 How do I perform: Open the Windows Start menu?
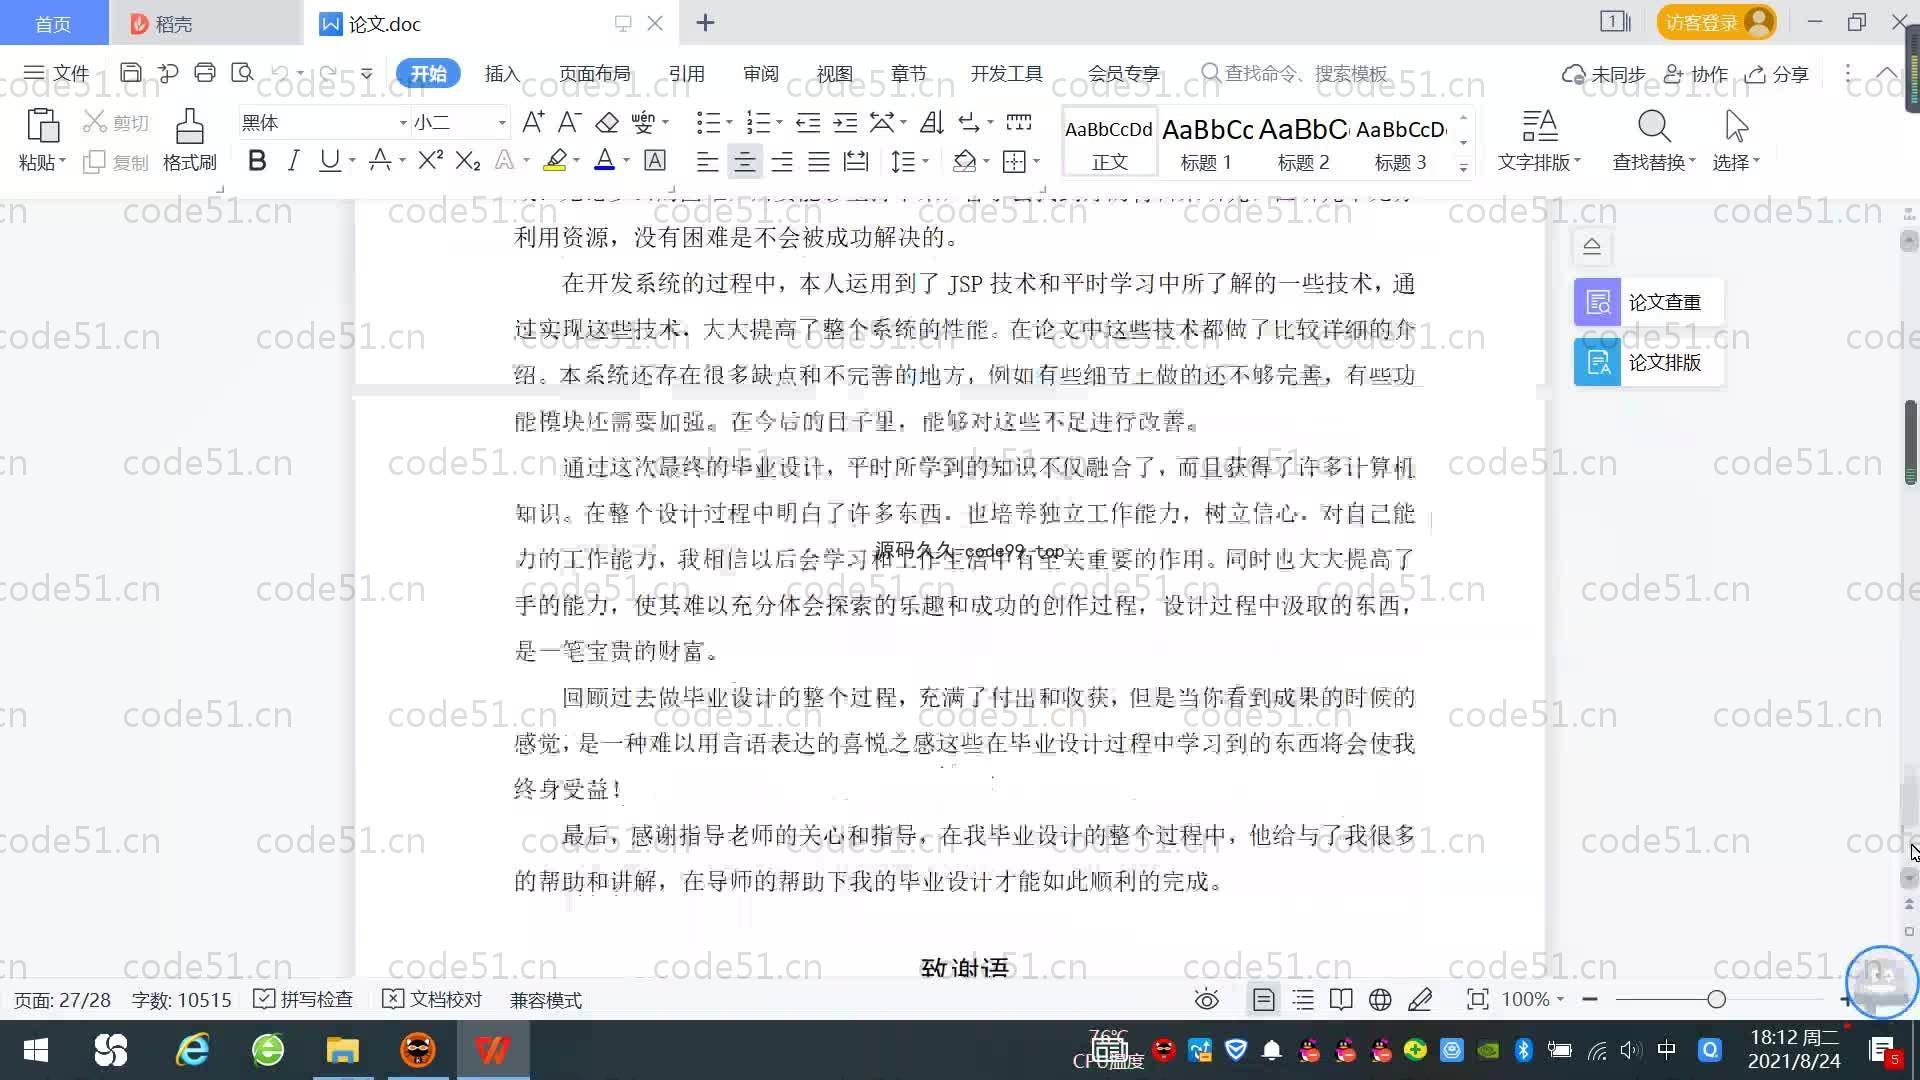click(x=36, y=1050)
